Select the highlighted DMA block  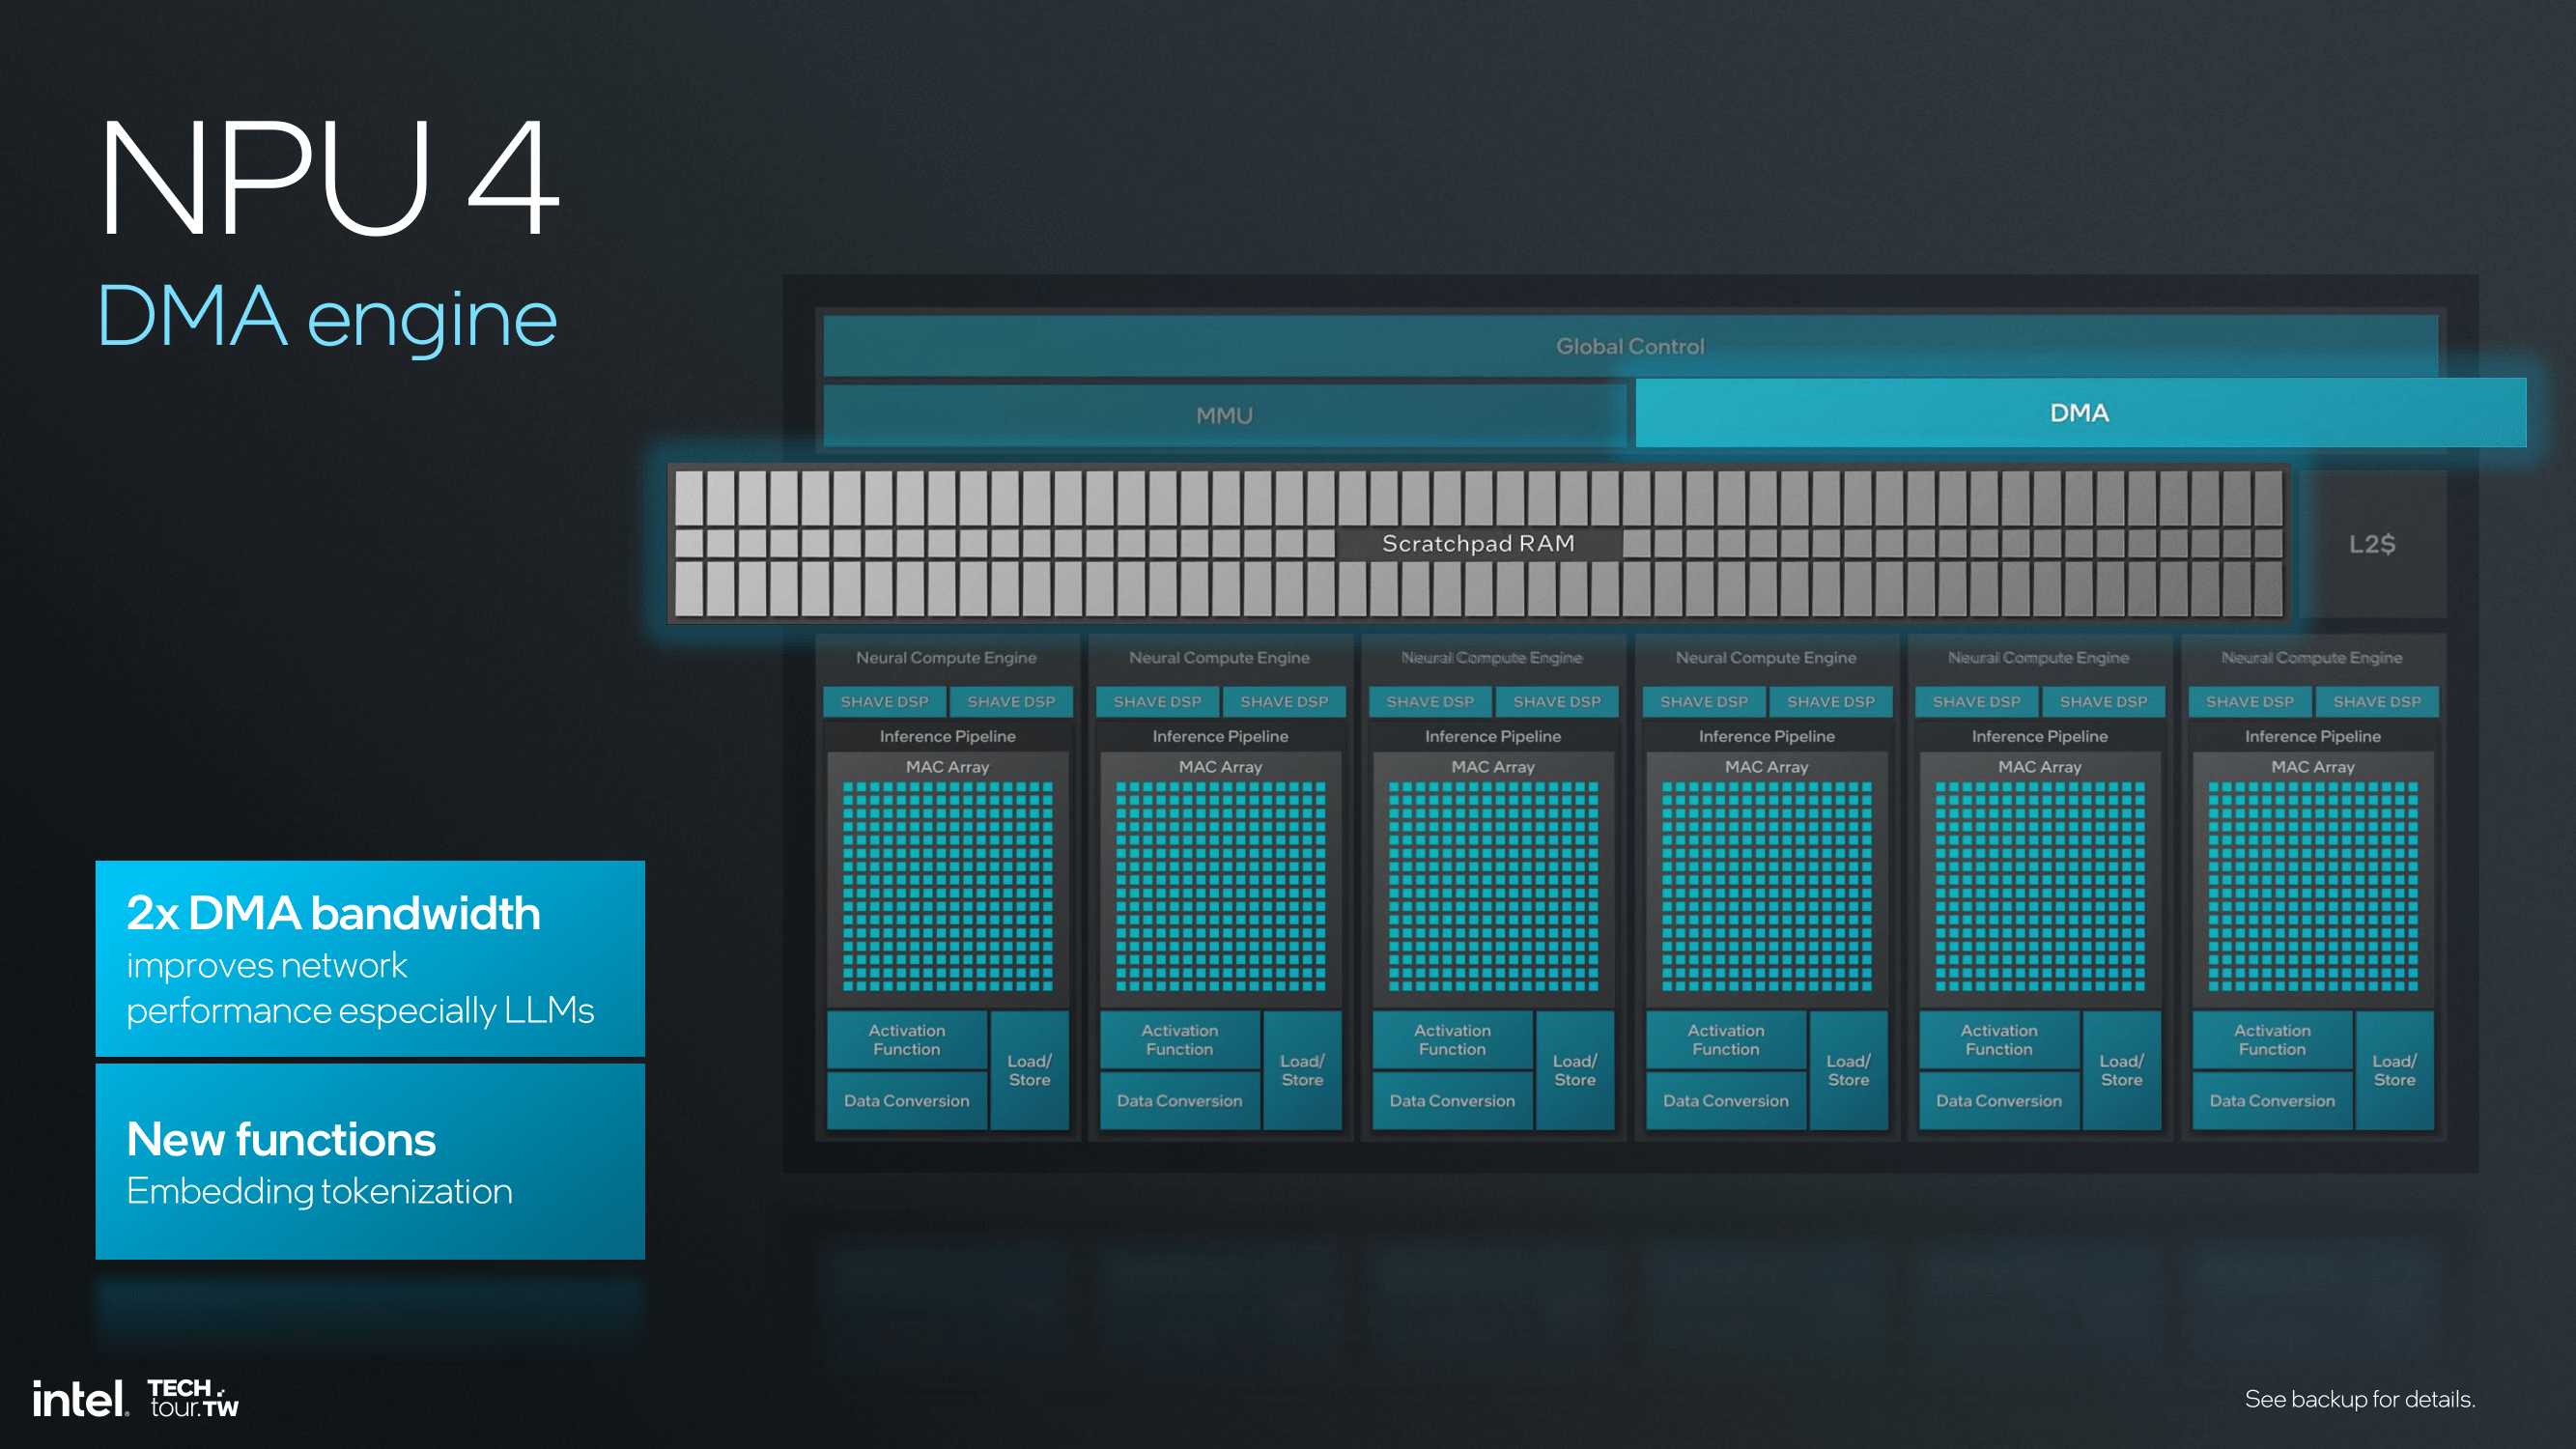point(2080,413)
